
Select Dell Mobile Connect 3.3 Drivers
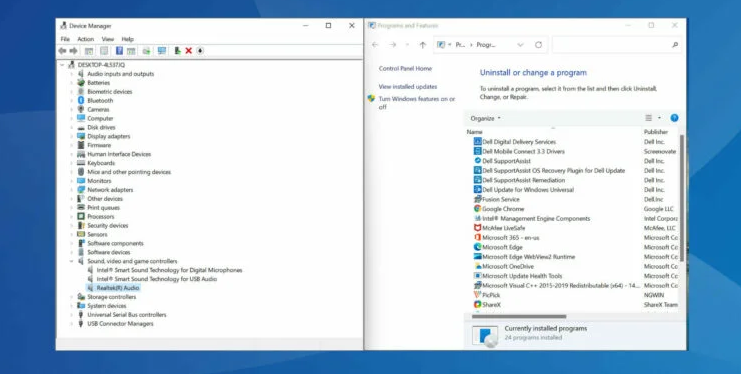pos(523,151)
